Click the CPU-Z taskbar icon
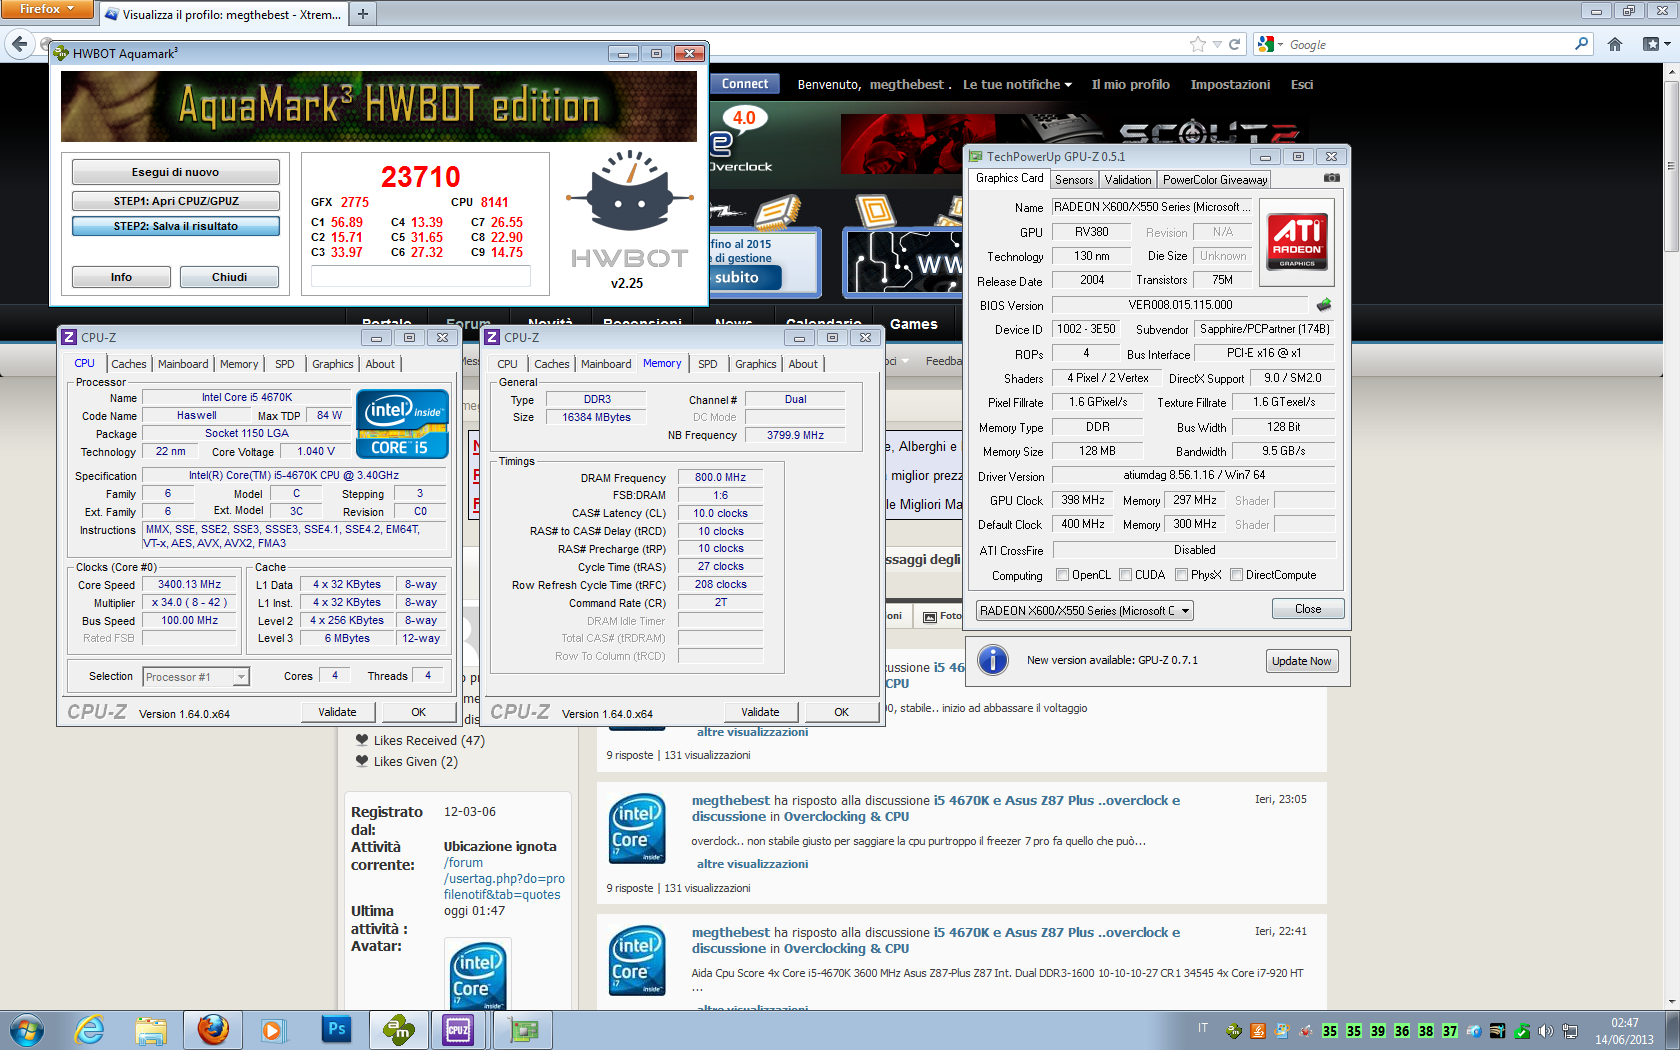The height and width of the screenshot is (1050, 1680). (458, 1030)
